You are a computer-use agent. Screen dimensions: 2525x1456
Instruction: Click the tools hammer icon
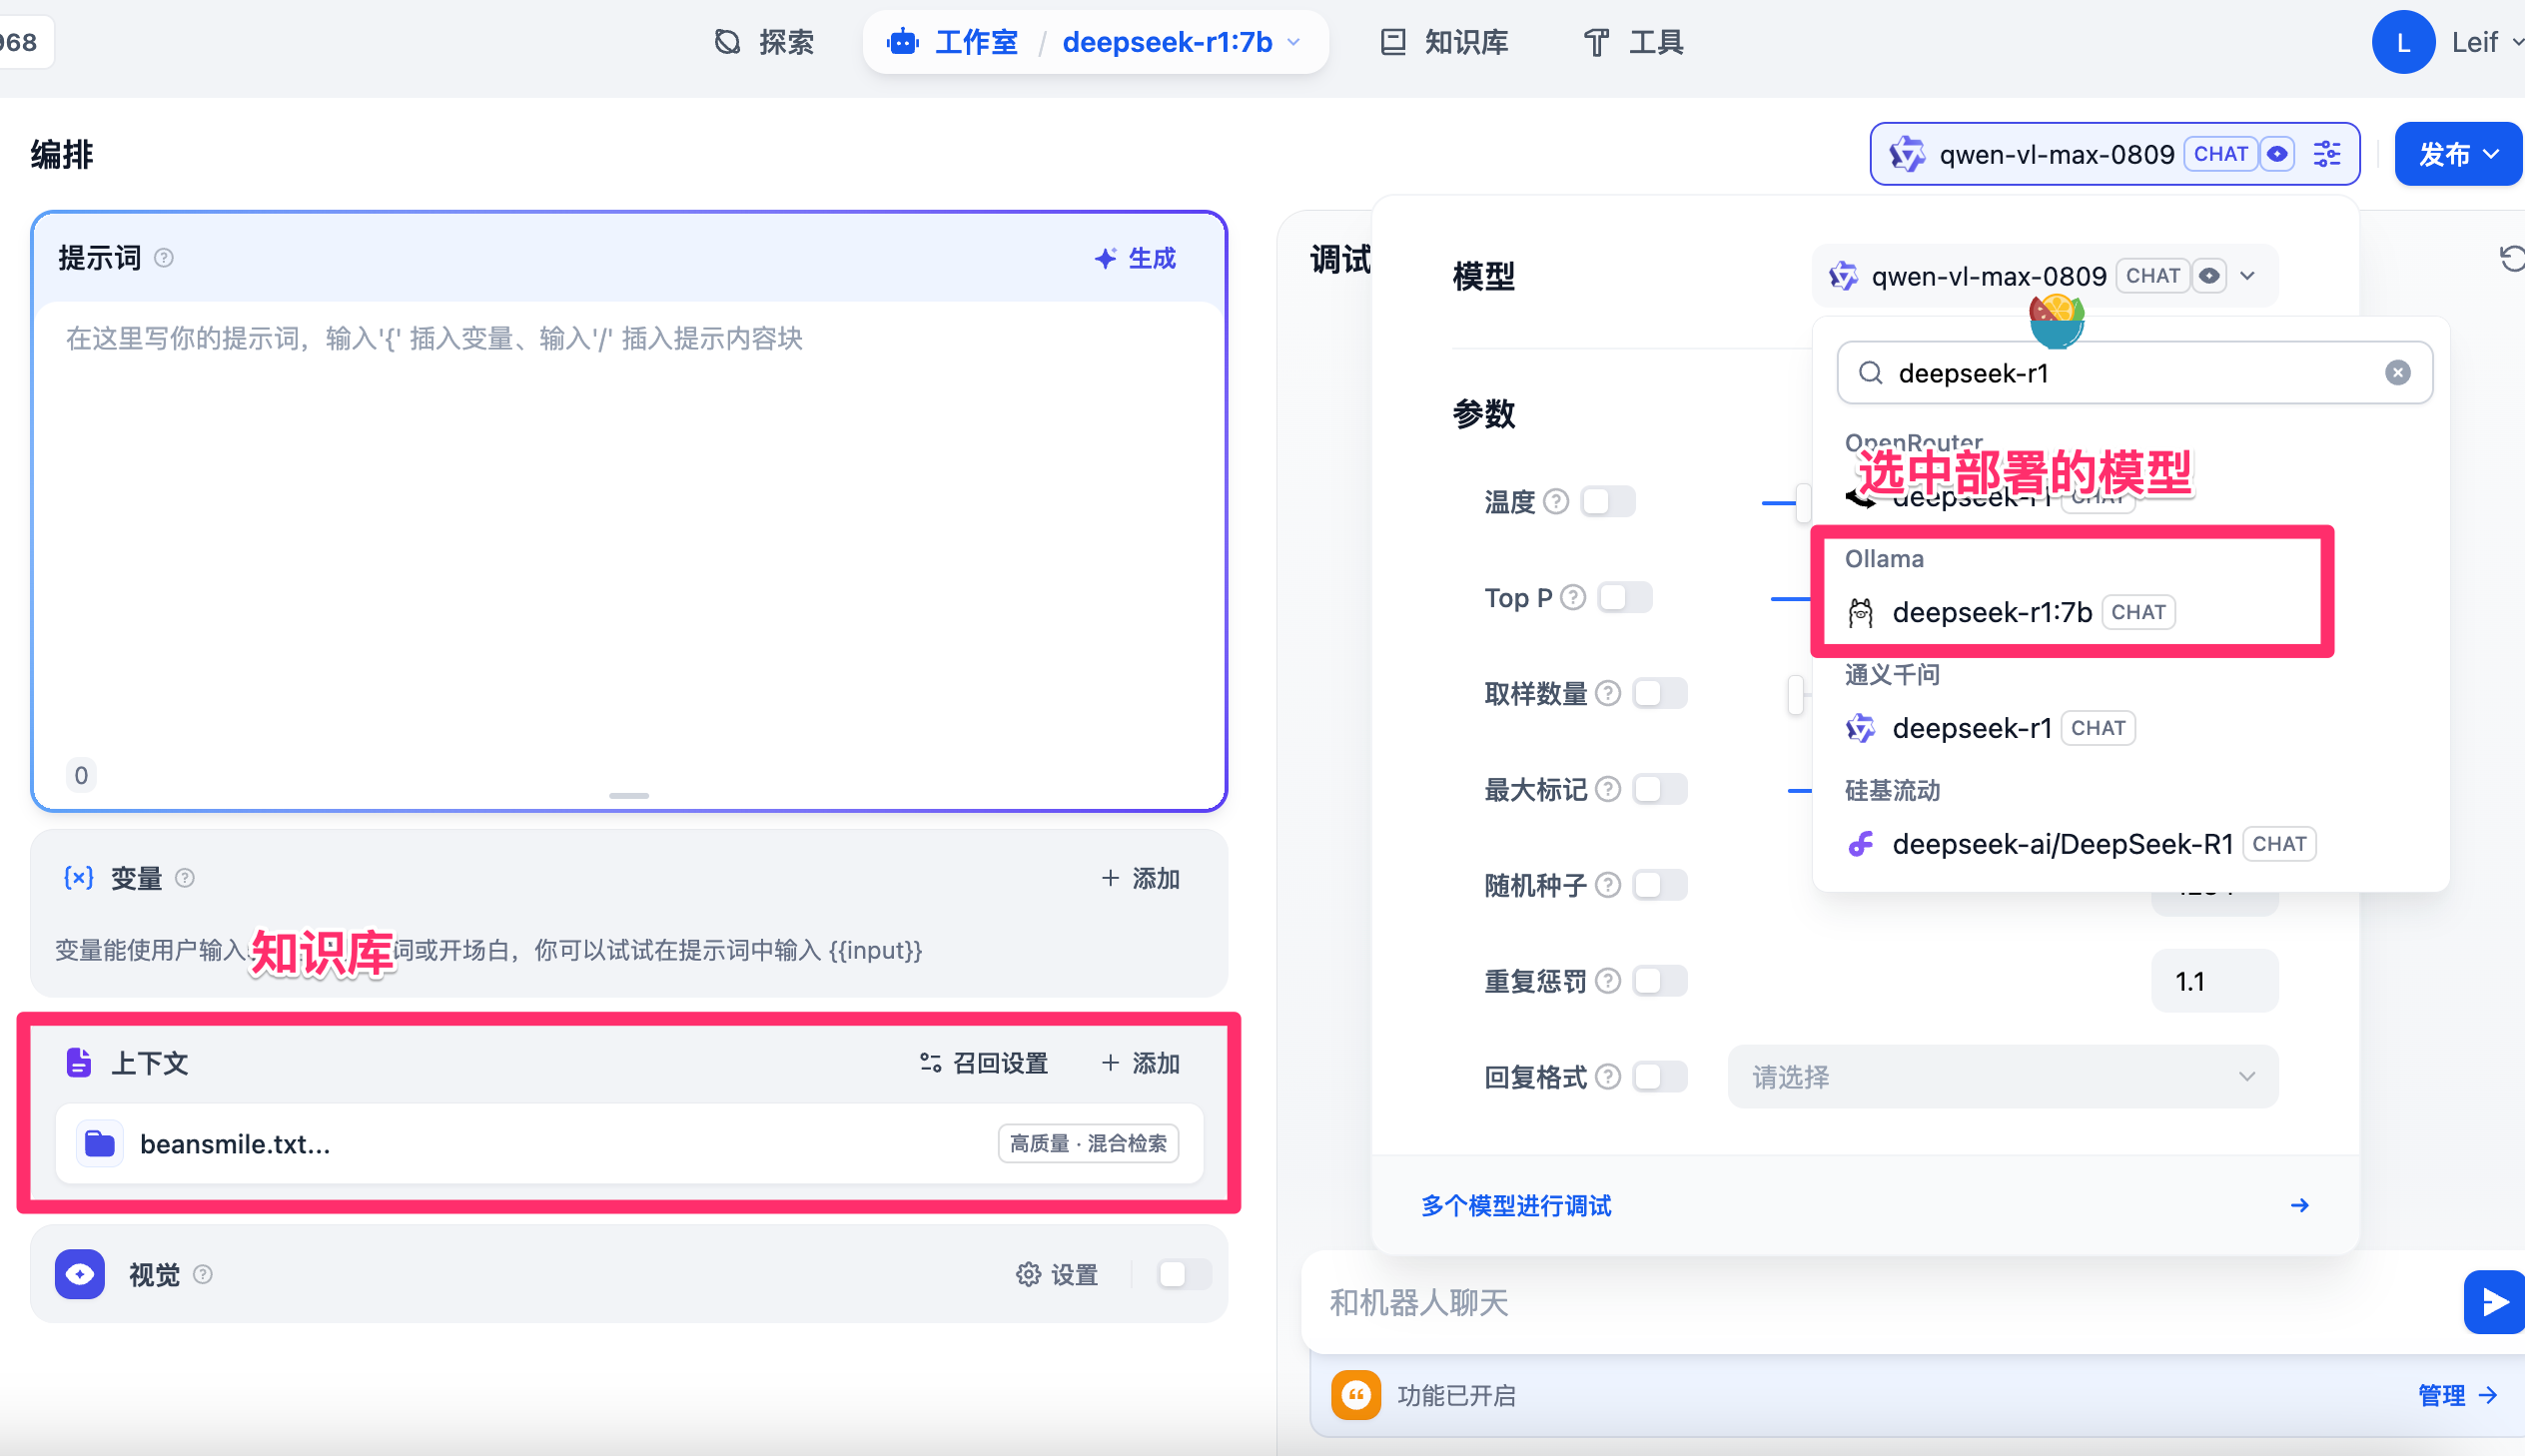pos(1596,42)
